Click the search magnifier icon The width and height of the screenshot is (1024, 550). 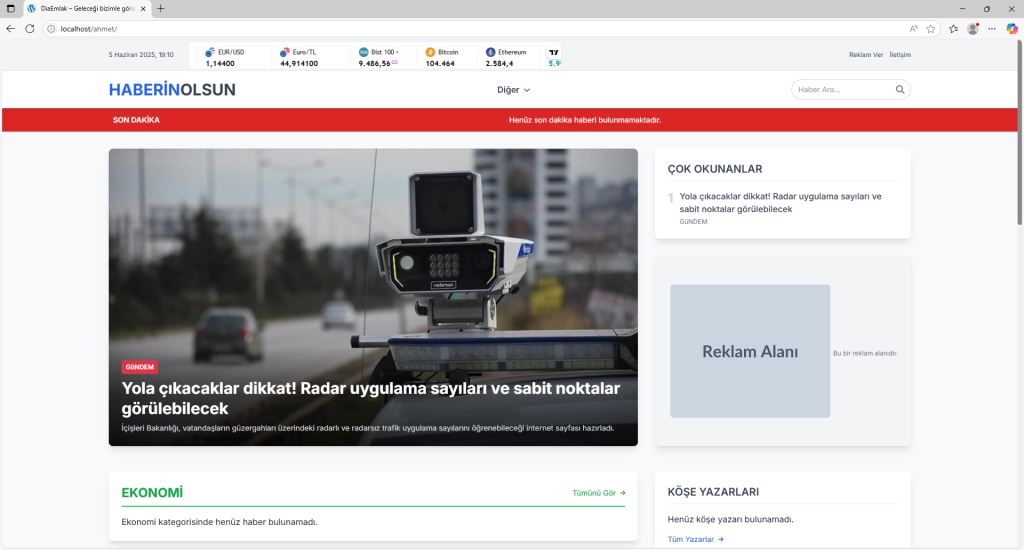(x=900, y=89)
